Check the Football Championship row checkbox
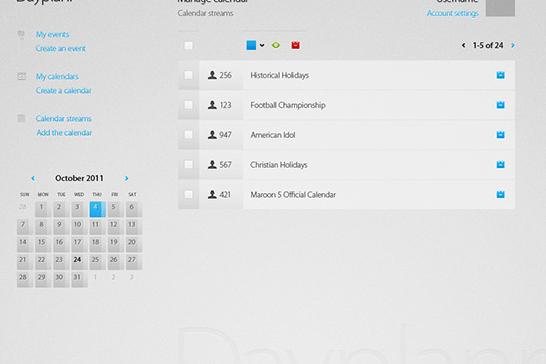The height and width of the screenshot is (364, 546). (188, 104)
